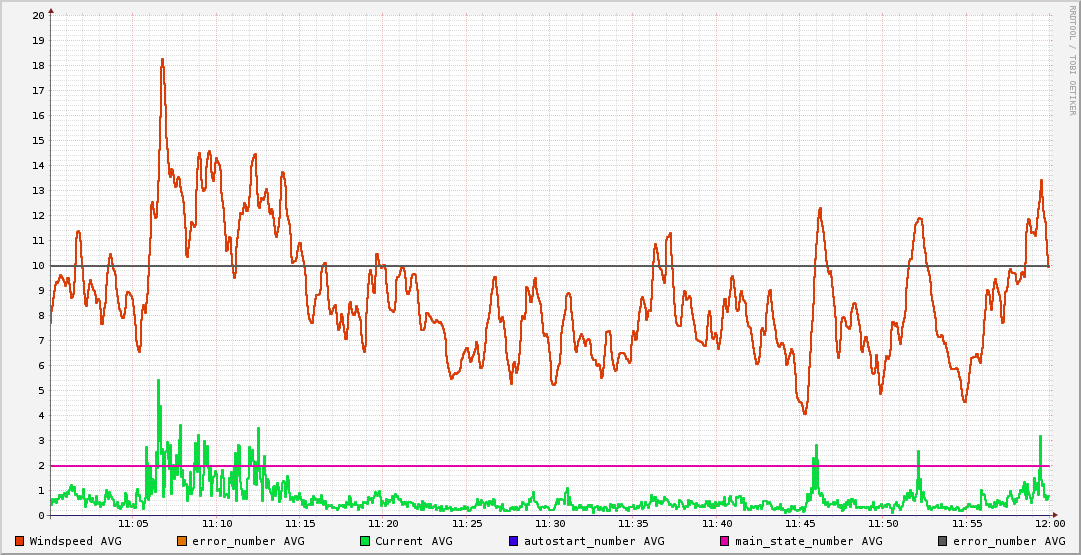Click the dark gray error_number AVG swatch
Image resolution: width=1081 pixels, height=555 pixels.
tap(942, 541)
